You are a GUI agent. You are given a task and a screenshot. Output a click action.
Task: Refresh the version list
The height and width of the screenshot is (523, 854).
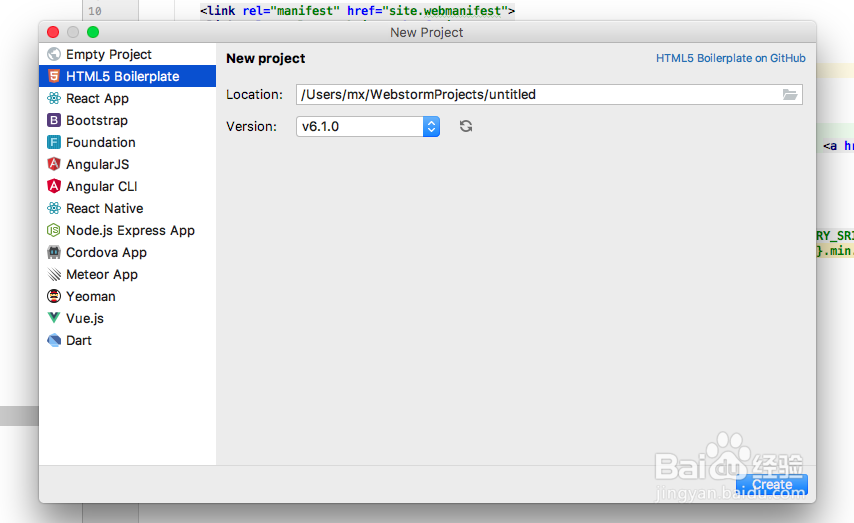click(466, 126)
